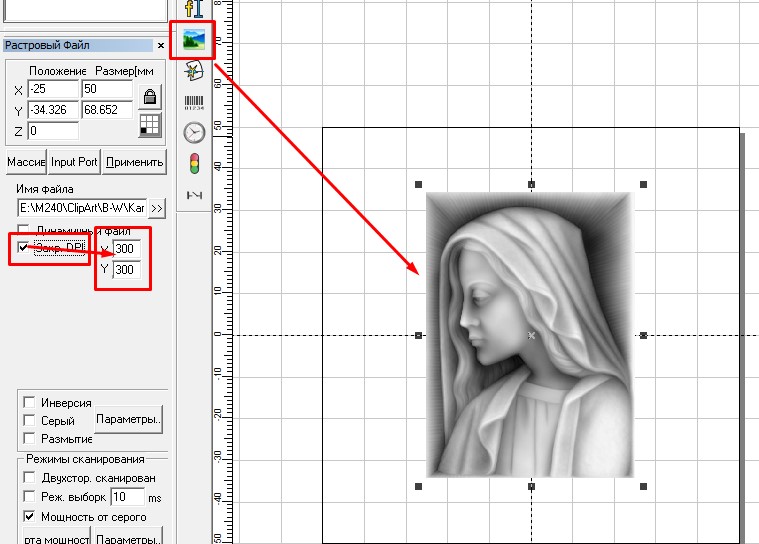This screenshot has width=759, height=544.
Task: Uncheck Мощность от серого option
Action: [x=29, y=516]
